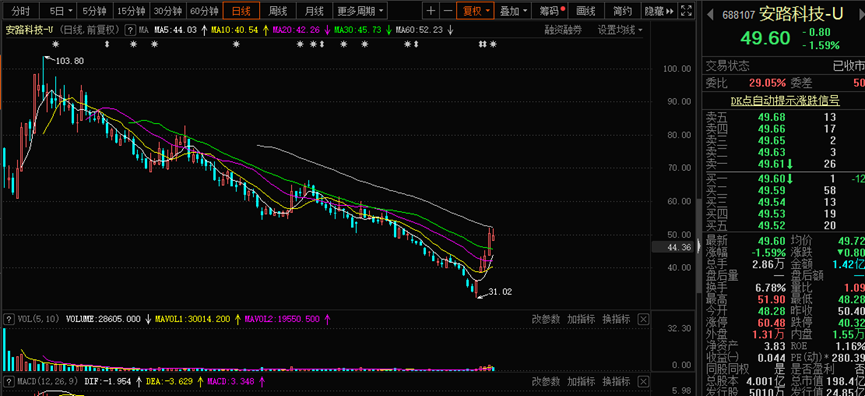Open help icon for MACD indicator
865x396 pixels.
pos(8,381)
